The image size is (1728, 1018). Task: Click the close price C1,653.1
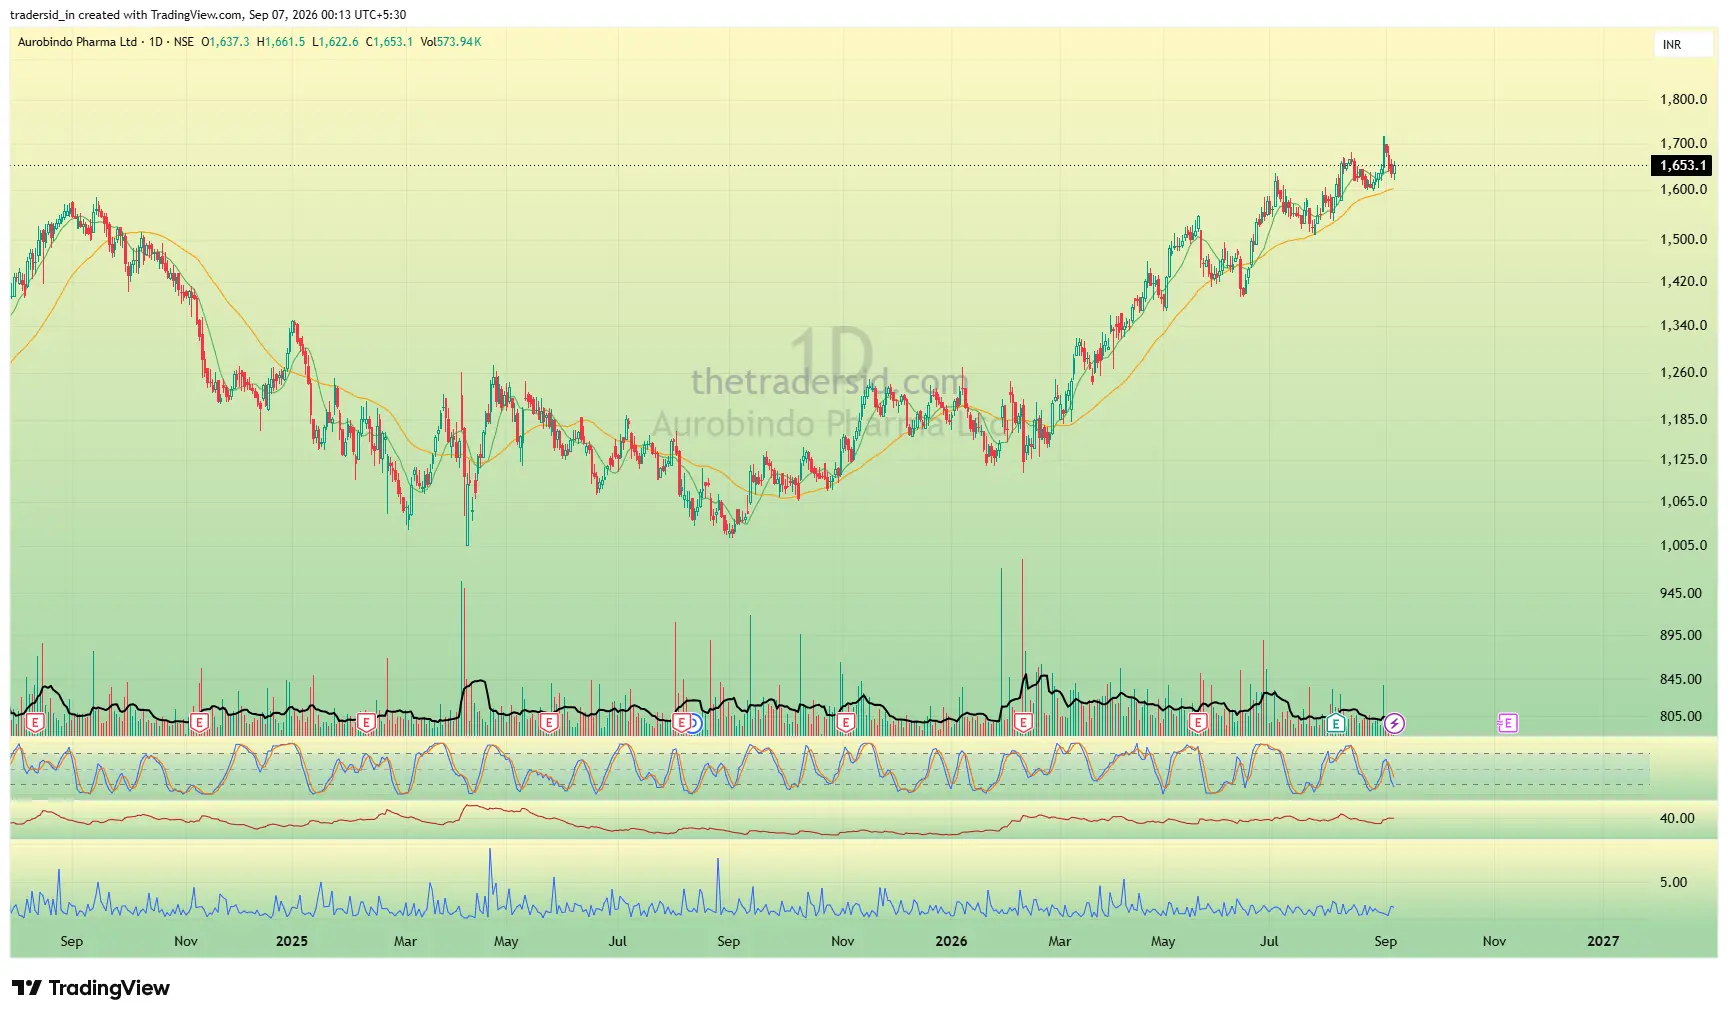click(x=389, y=42)
